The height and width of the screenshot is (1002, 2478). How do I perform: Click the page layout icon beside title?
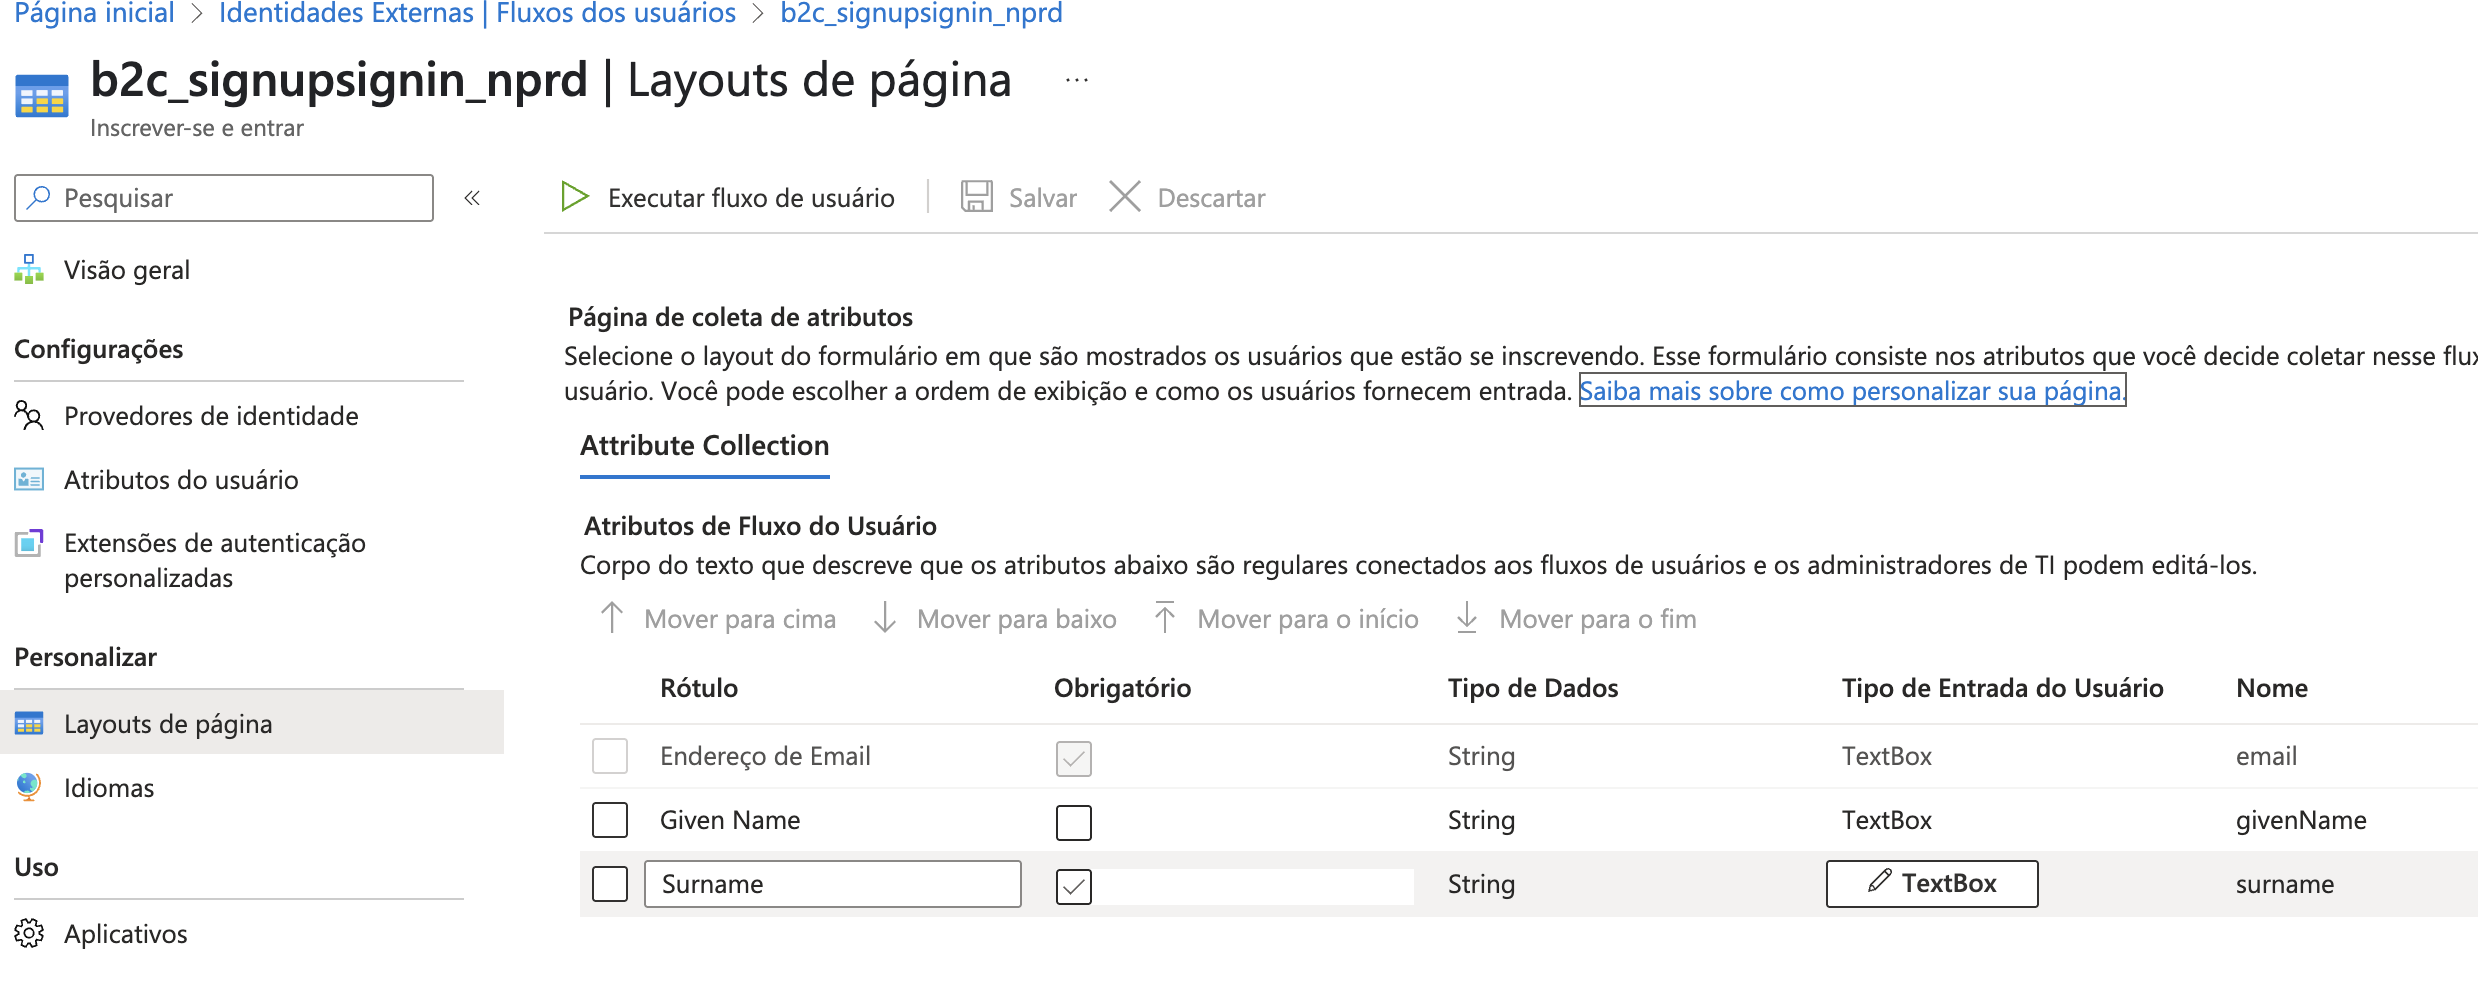42,97
